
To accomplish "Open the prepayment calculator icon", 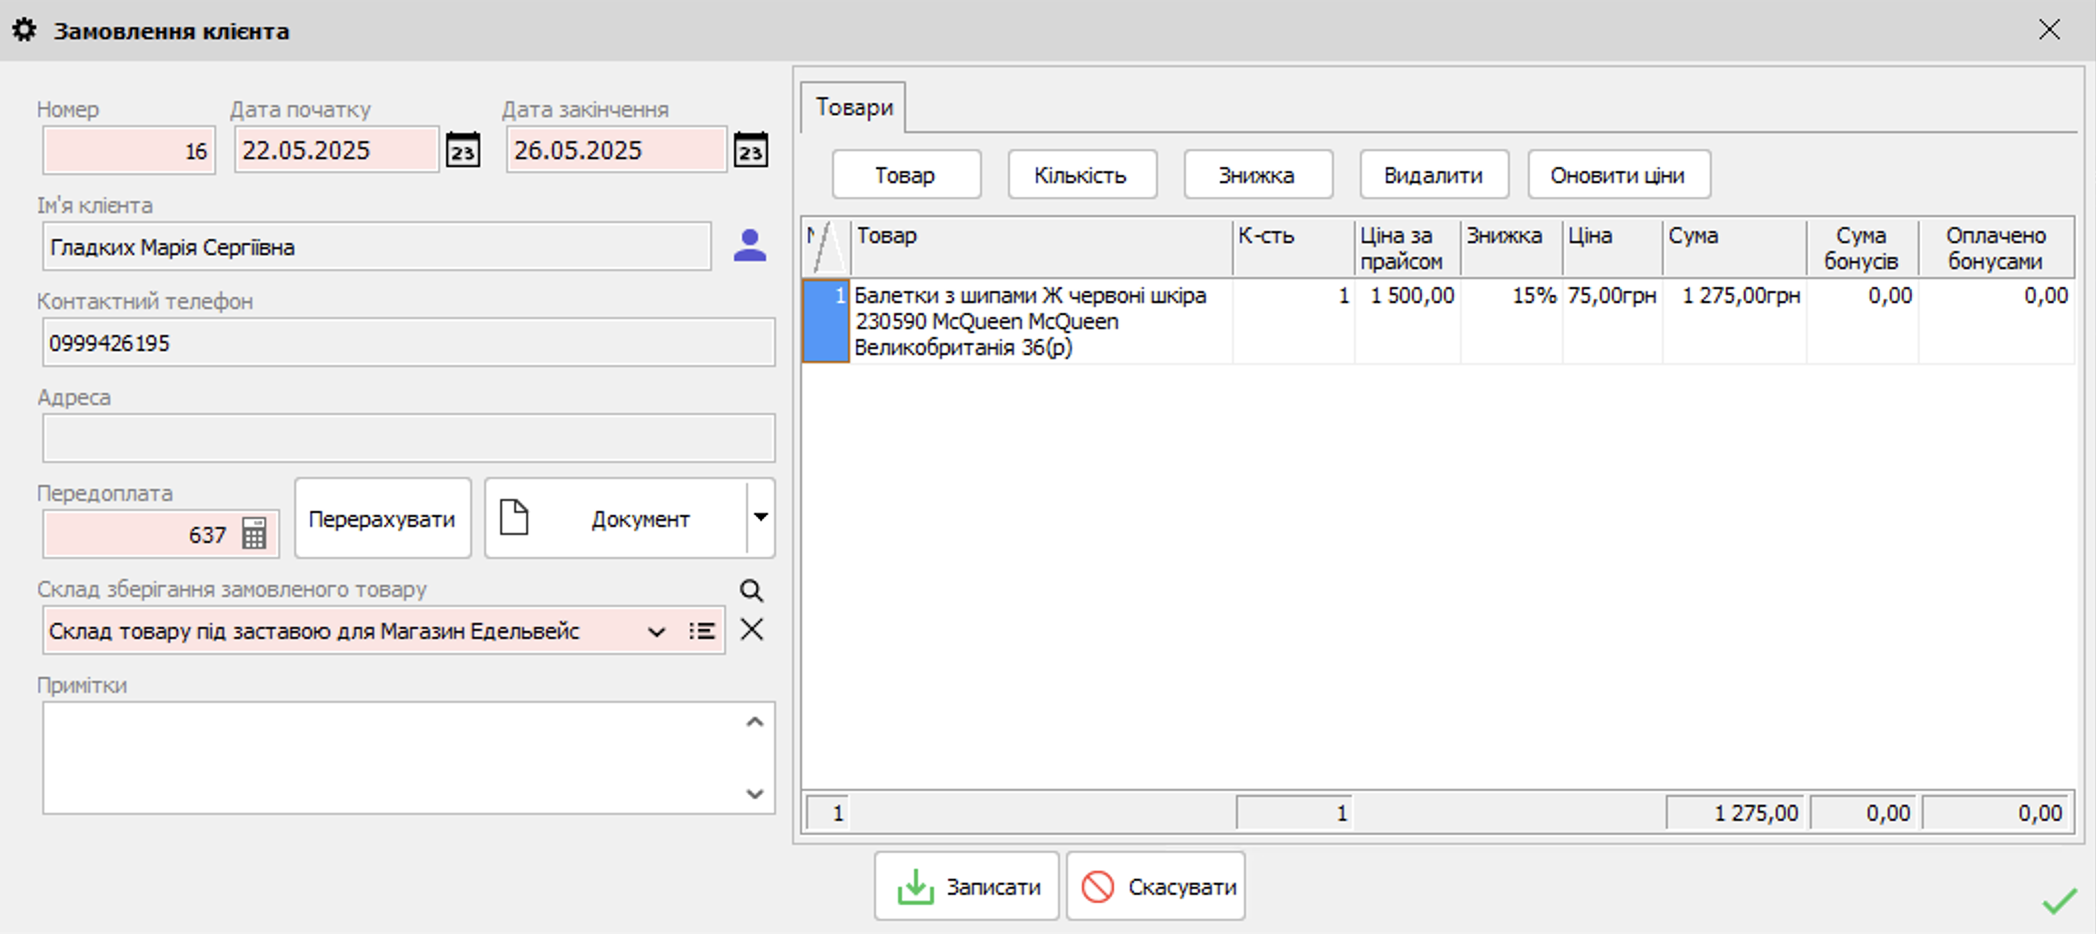I will tap(255, 534).
